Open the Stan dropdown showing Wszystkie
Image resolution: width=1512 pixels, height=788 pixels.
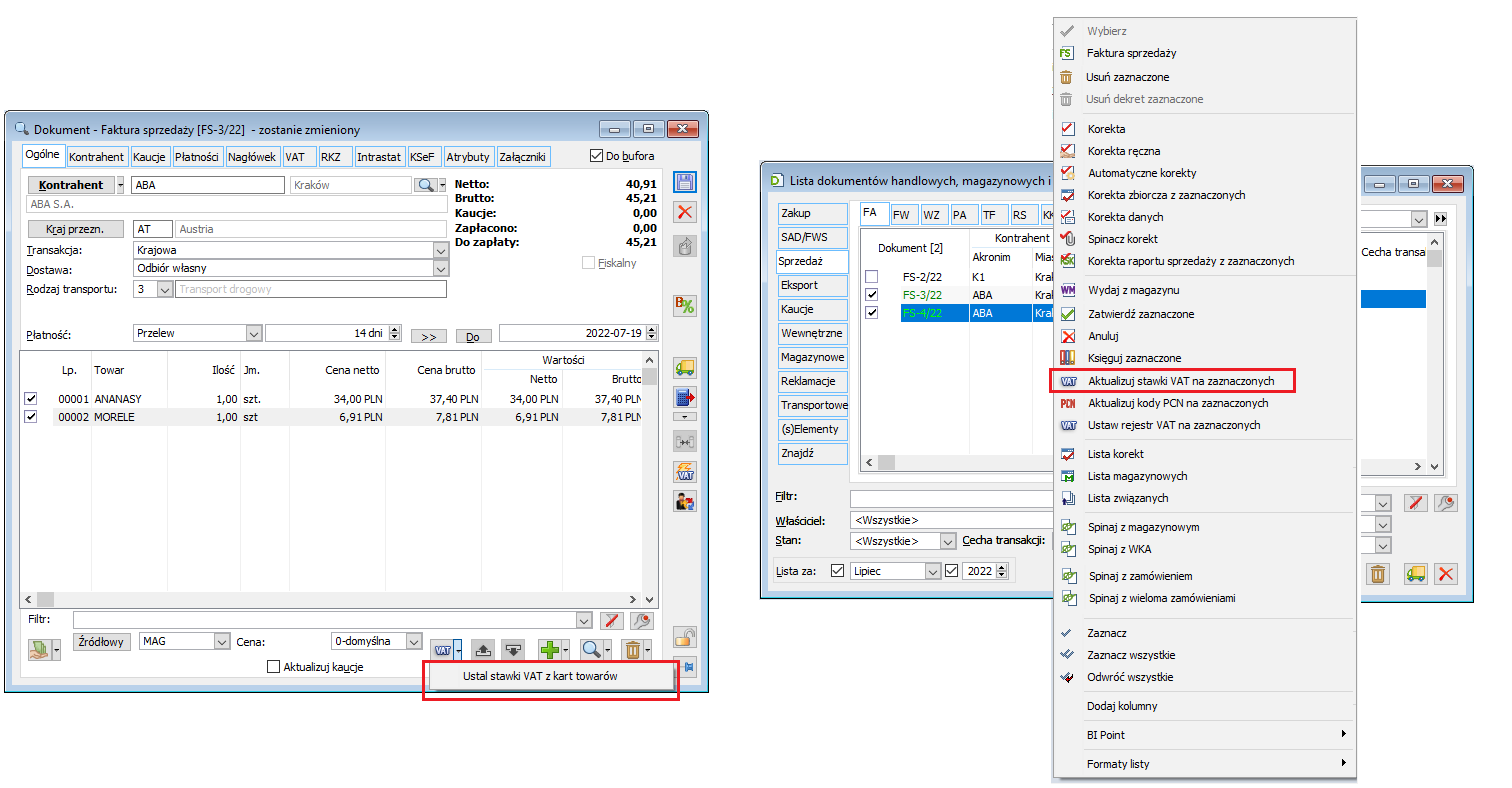tap(948, 541)
